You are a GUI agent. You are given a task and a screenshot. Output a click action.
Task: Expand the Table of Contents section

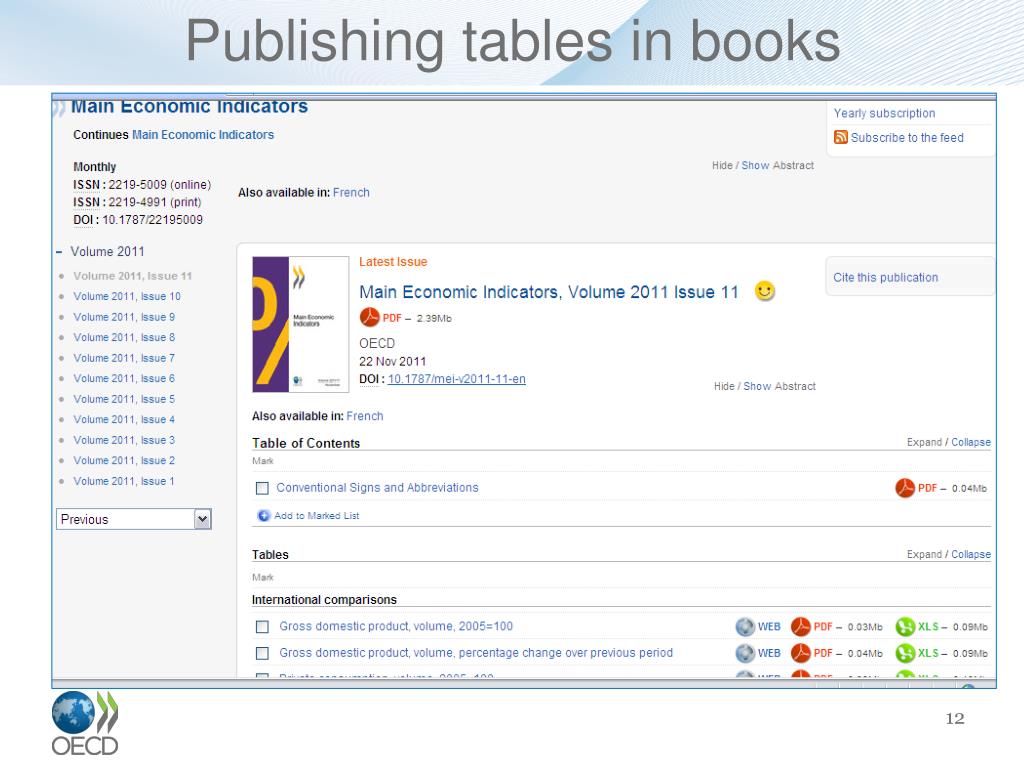[924, 442]
